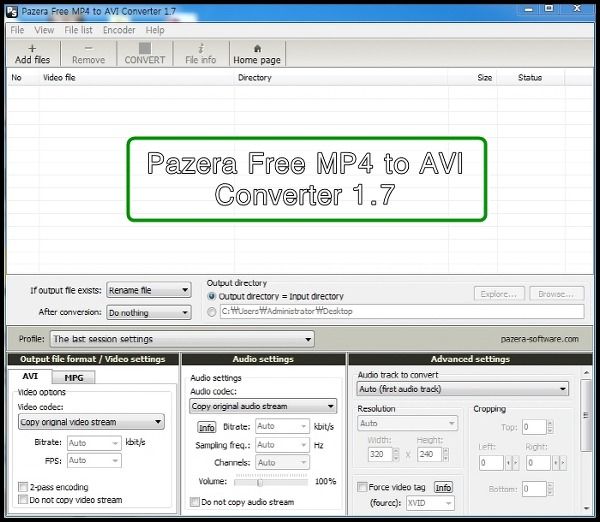Open the View menu
Image resolution: width=600 pixels, height=522 pixels.
point(44,30)
